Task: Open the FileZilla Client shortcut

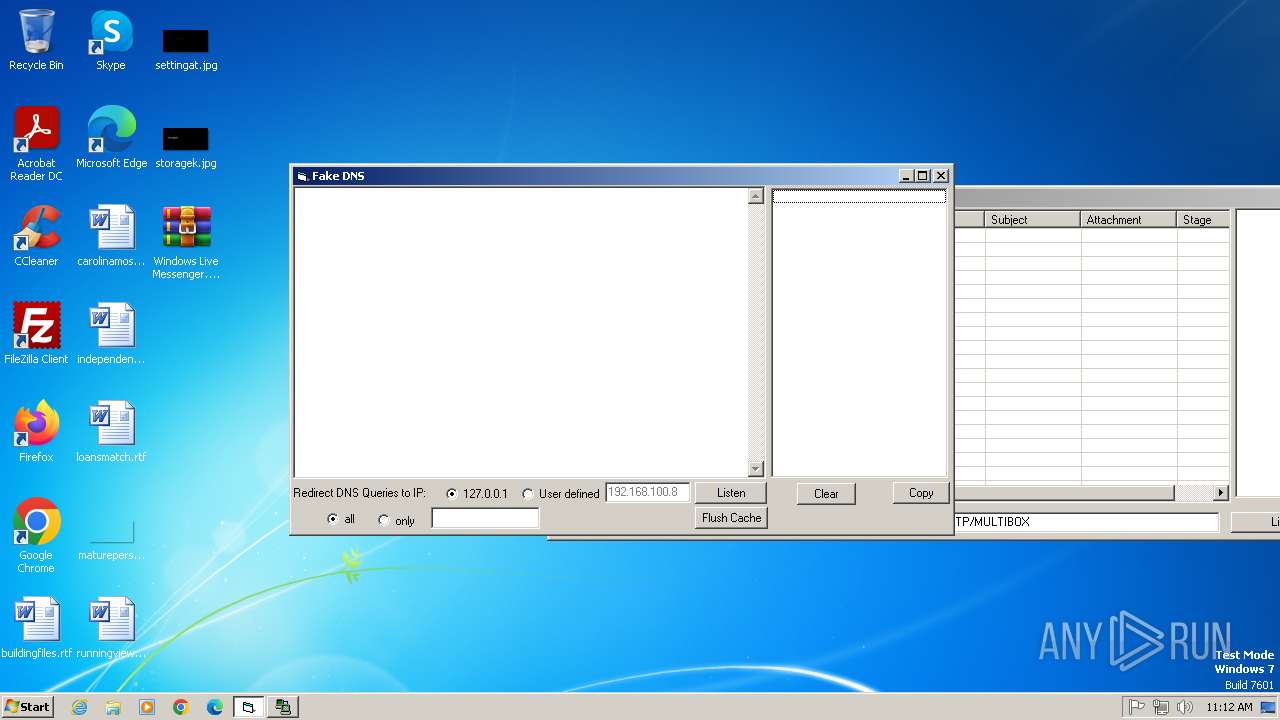Action: [x=36, y=334]
